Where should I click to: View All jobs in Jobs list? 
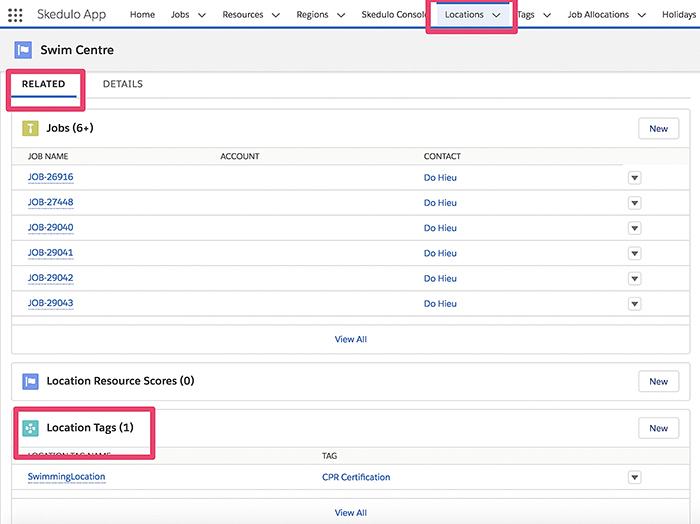coord(351,339)
